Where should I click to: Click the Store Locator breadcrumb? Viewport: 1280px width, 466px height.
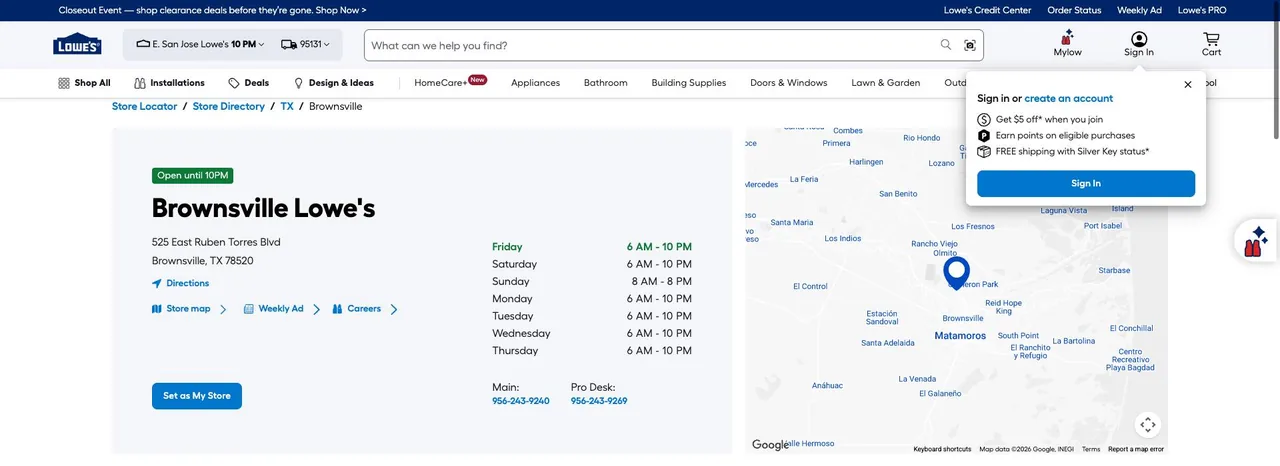click(x=144, y=106)
